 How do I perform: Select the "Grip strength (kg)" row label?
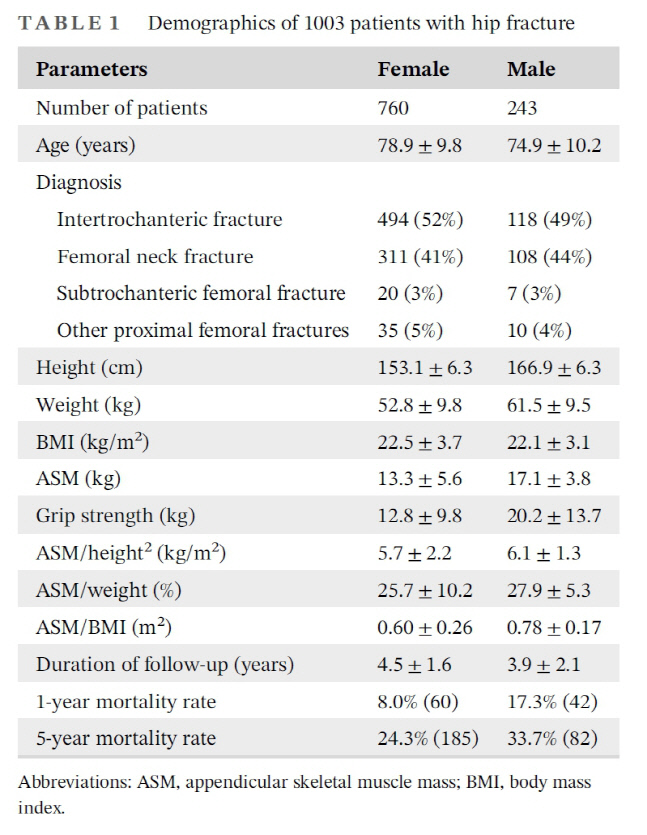[x=115, y=515]
